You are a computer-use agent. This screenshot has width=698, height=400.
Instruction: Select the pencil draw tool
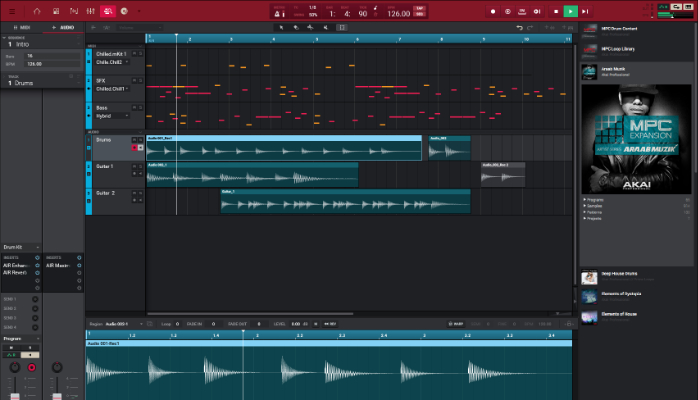point(296,28)
